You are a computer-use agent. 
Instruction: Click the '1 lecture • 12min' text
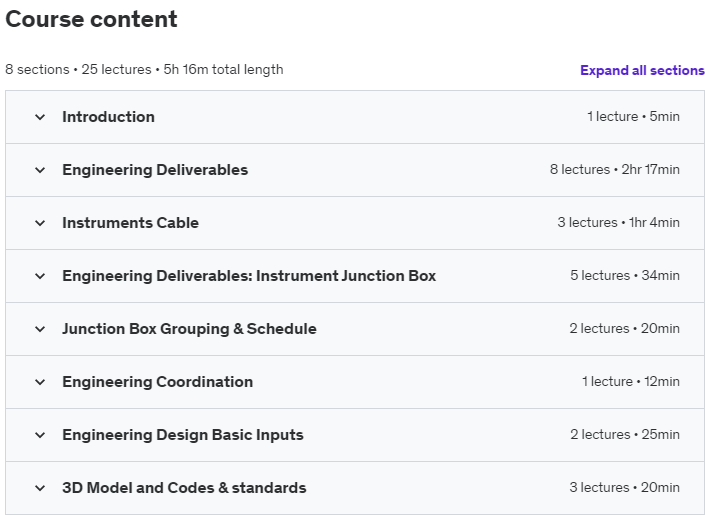click(x=631, y=382)
